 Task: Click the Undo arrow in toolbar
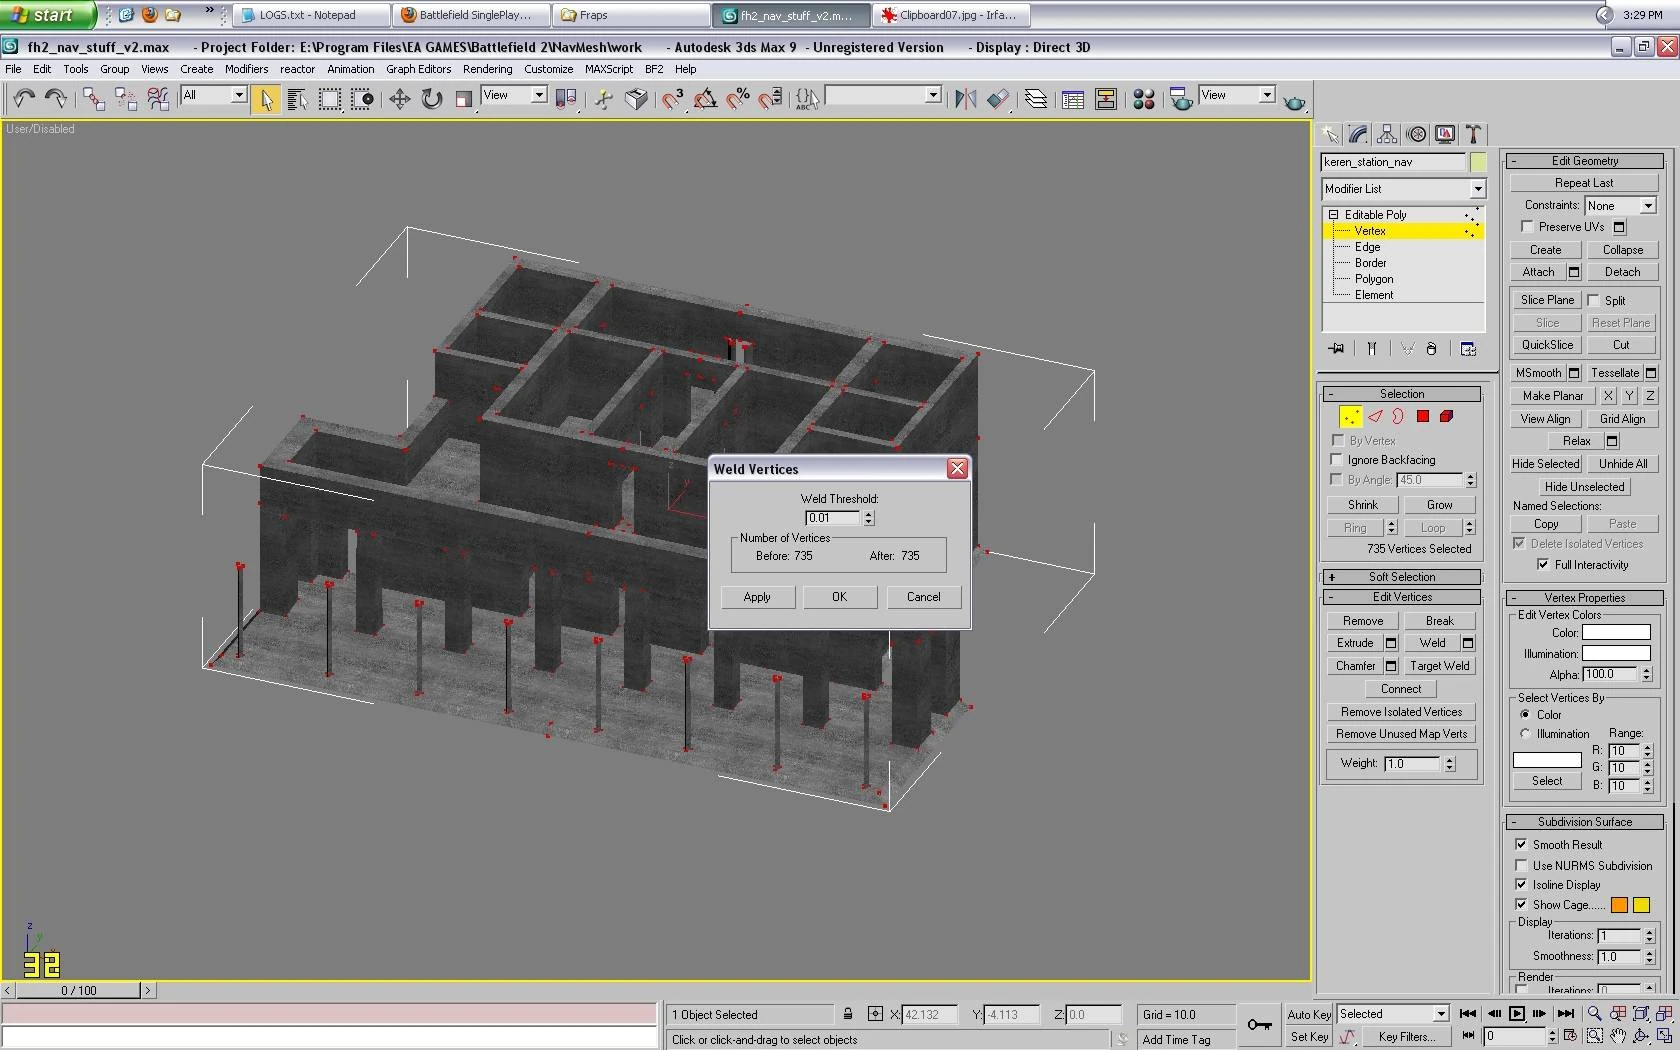(x=24, y=98)
